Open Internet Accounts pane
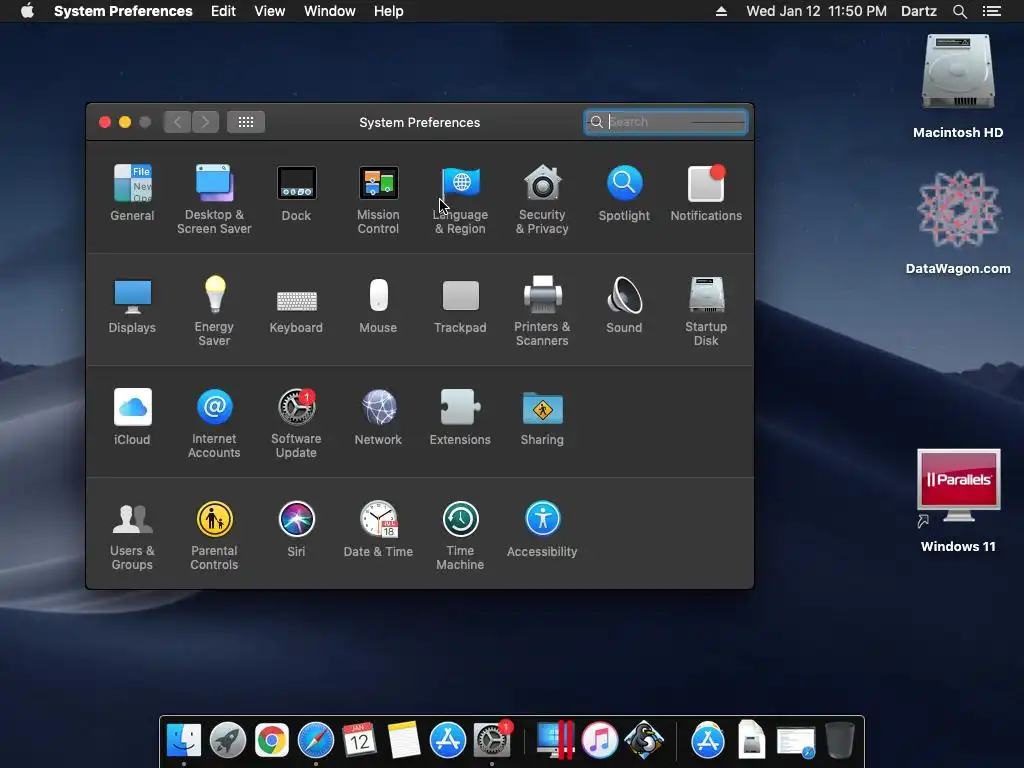This screenshot has width=1024, height=768. tap(214, 423)
